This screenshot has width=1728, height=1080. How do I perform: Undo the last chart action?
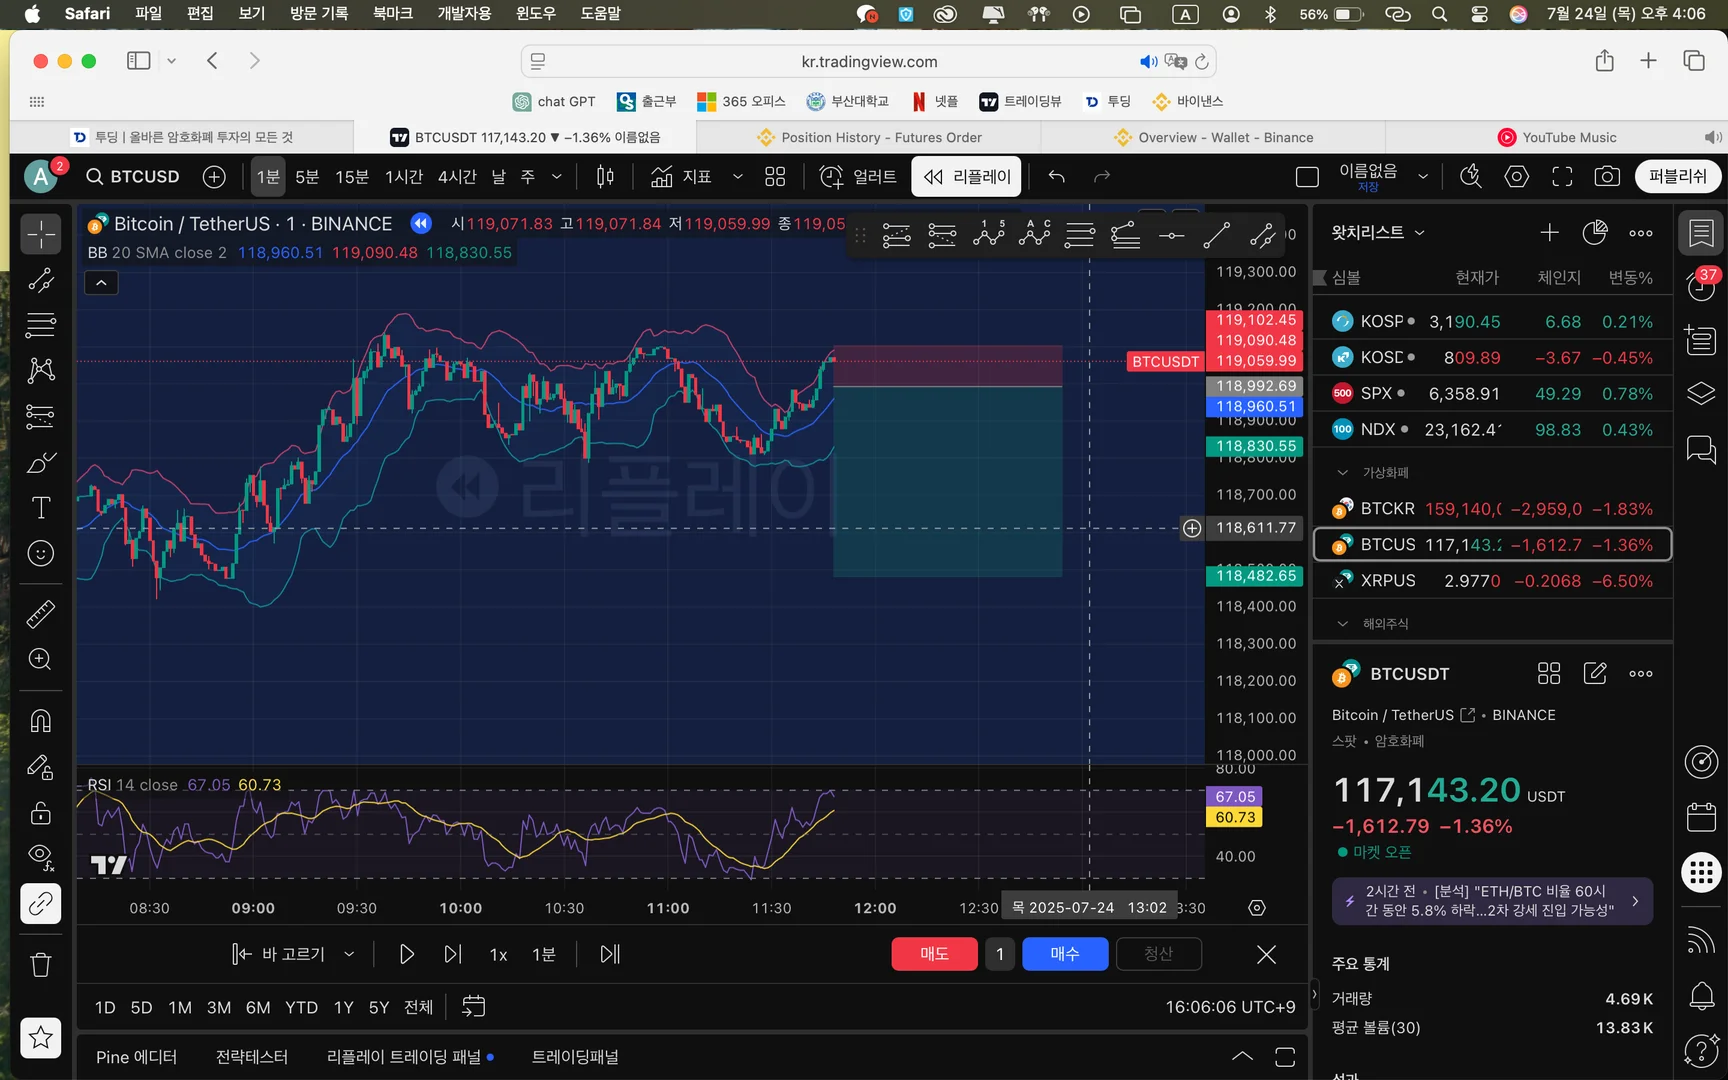[x=1057, y=177]
